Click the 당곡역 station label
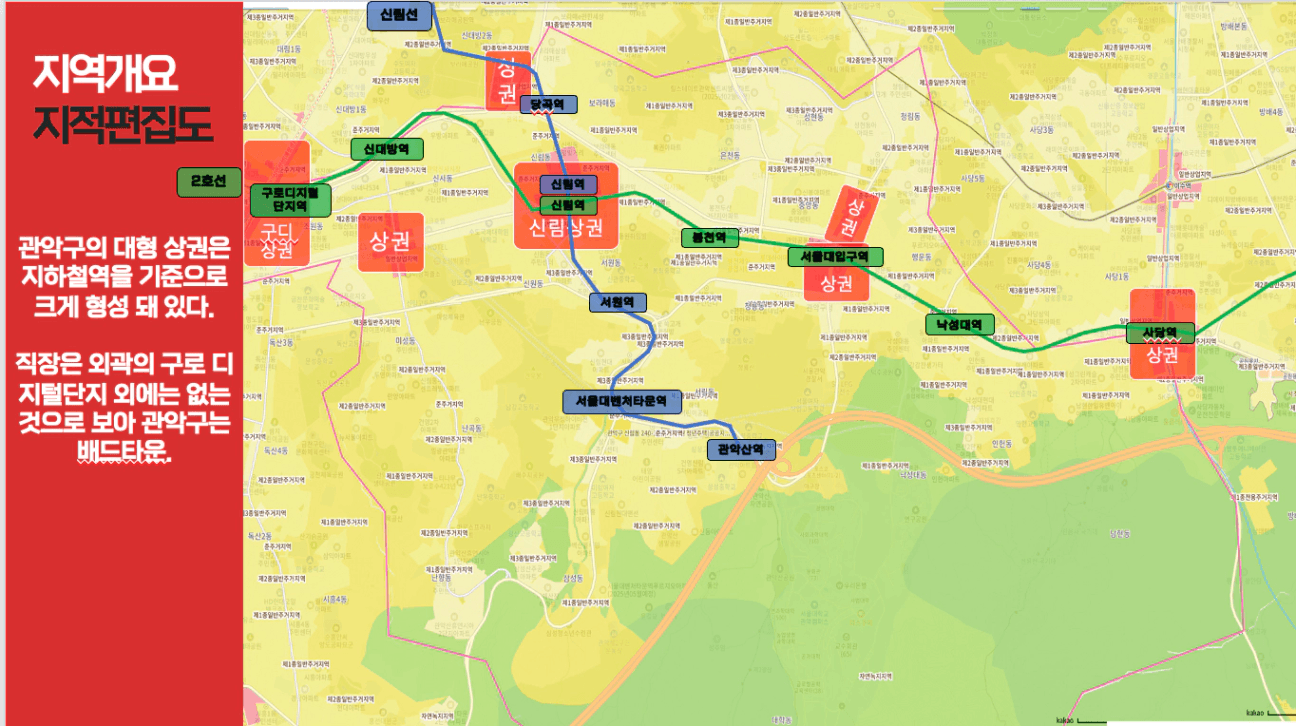 coord(549,104)
